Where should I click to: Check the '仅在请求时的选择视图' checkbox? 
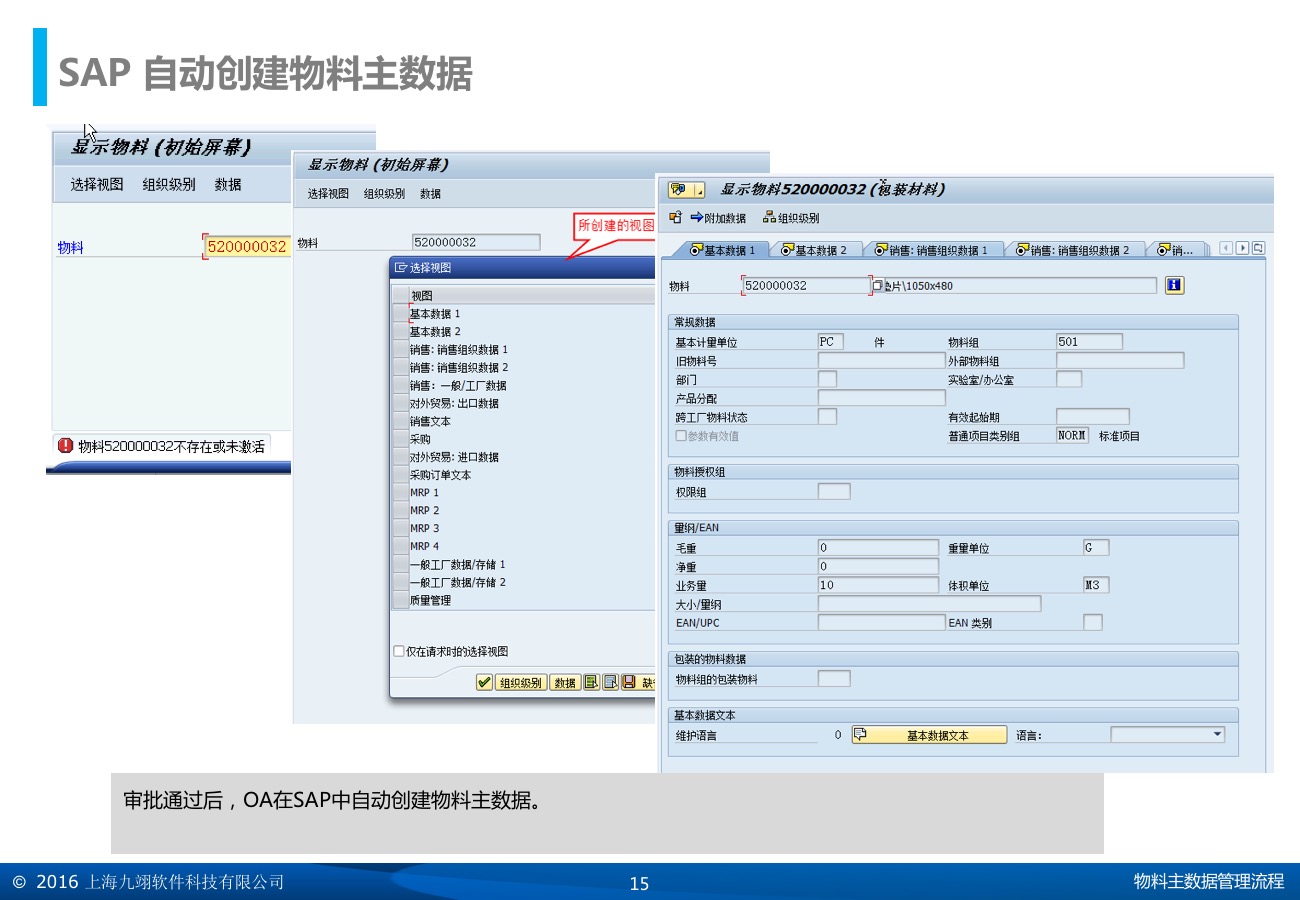(399, 651)
